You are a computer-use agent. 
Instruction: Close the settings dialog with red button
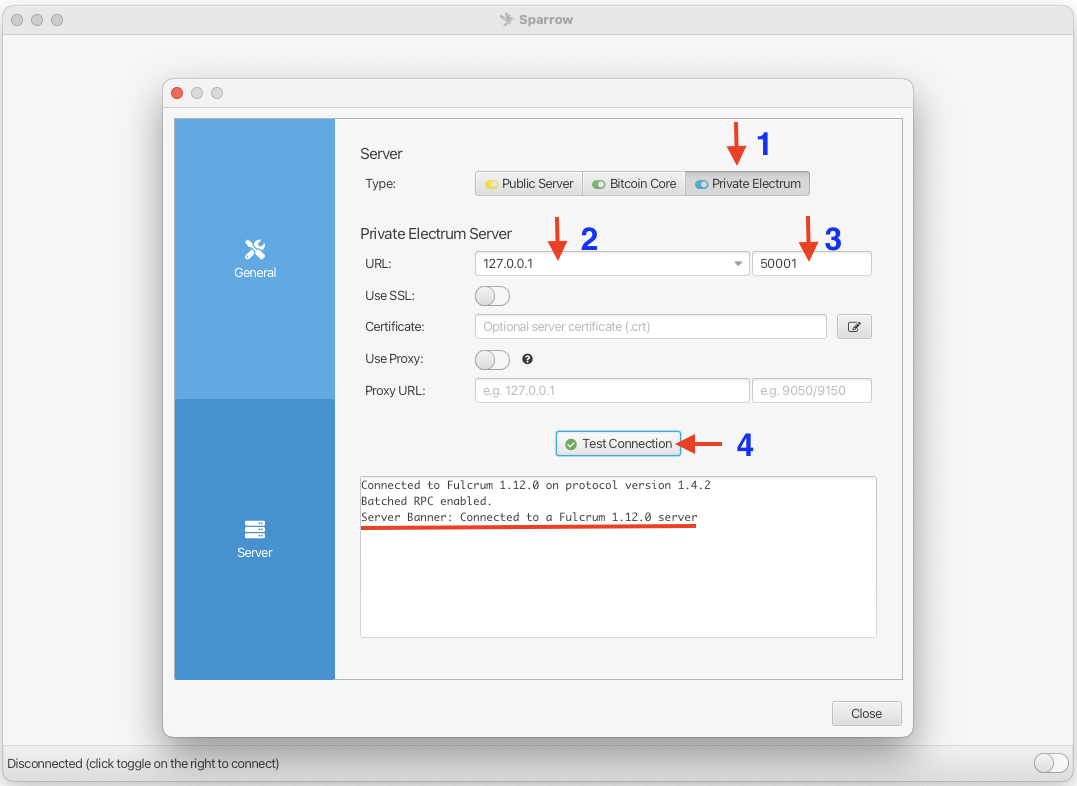click(177, 93)
